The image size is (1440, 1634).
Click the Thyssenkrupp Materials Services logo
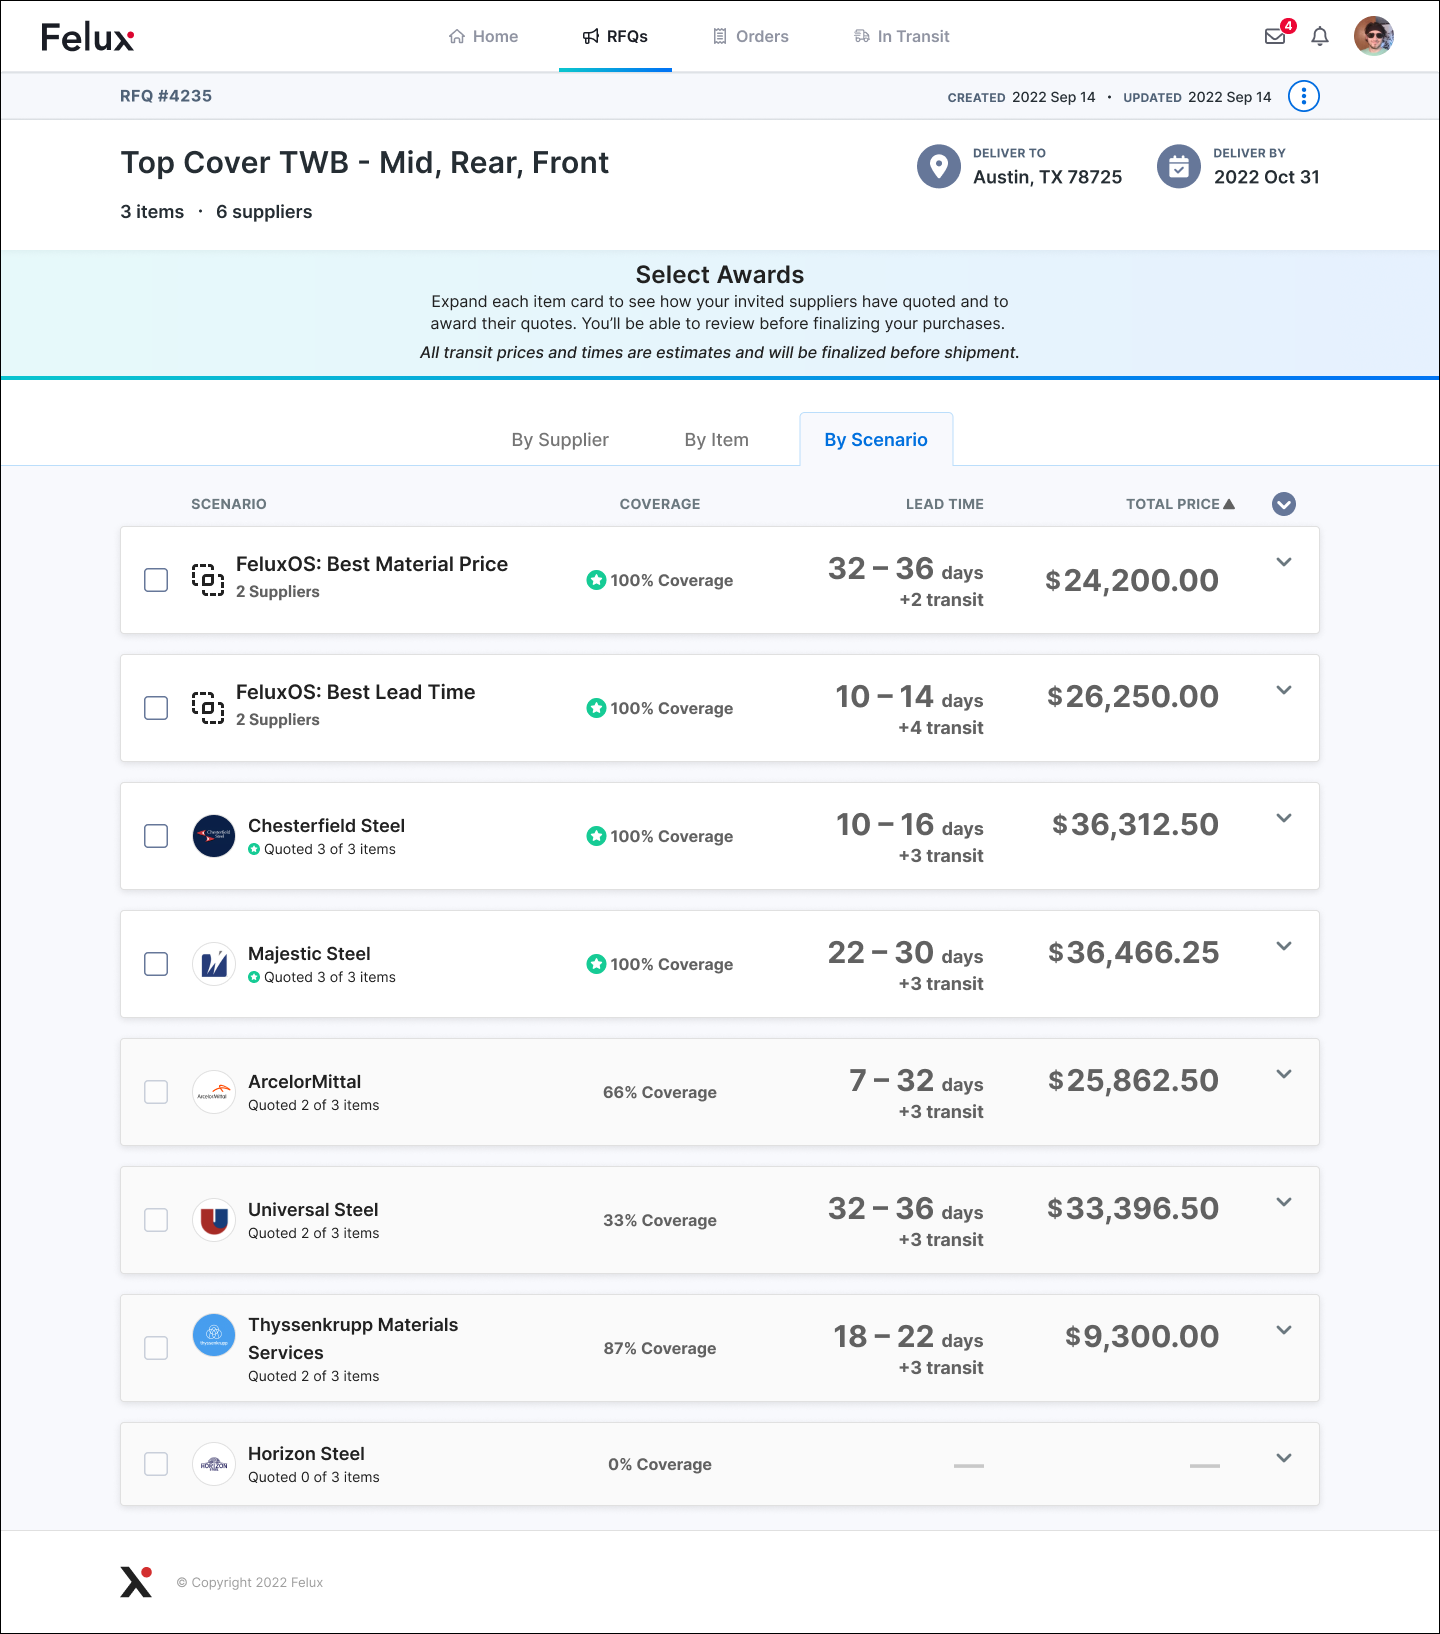click(214, 1335)
